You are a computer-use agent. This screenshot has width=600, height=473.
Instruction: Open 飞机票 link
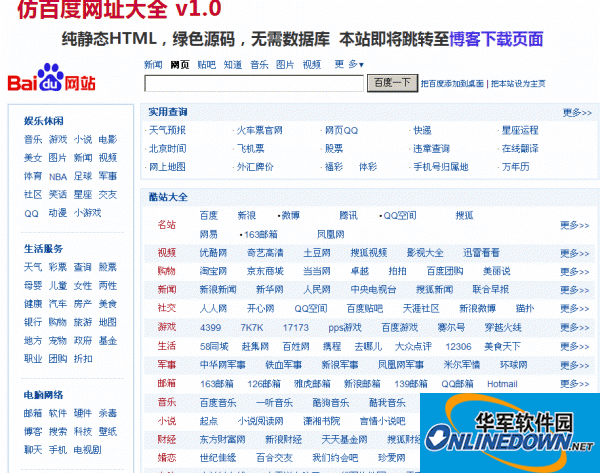tap(250, 148)
